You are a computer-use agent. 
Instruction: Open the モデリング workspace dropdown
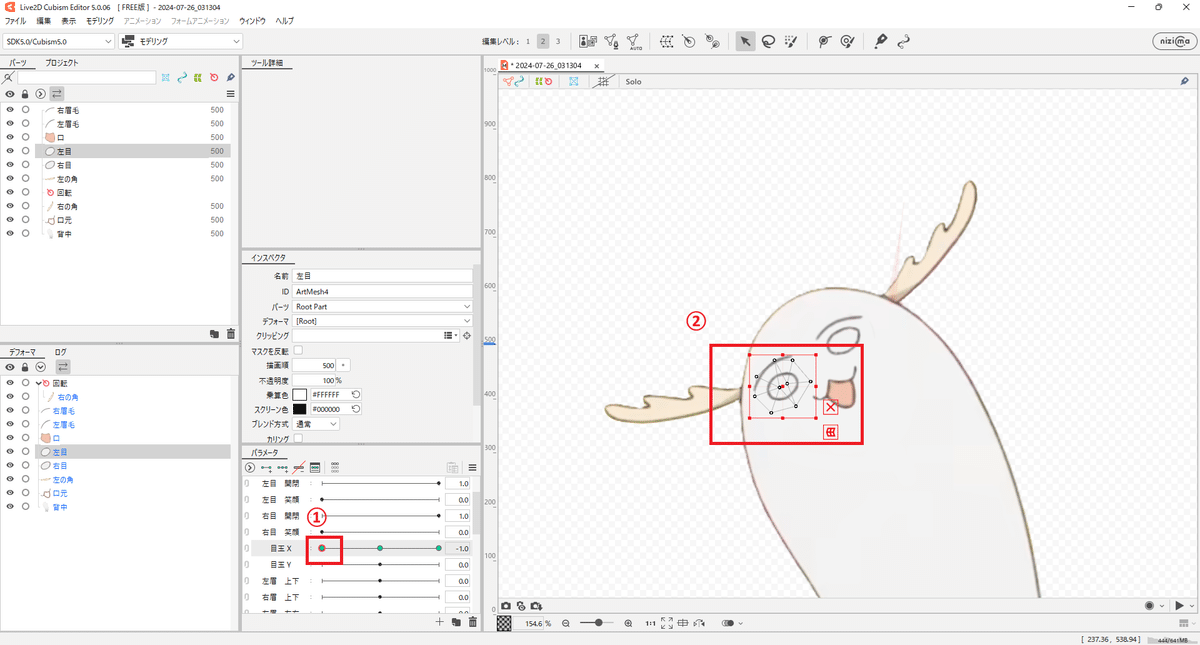180,41
